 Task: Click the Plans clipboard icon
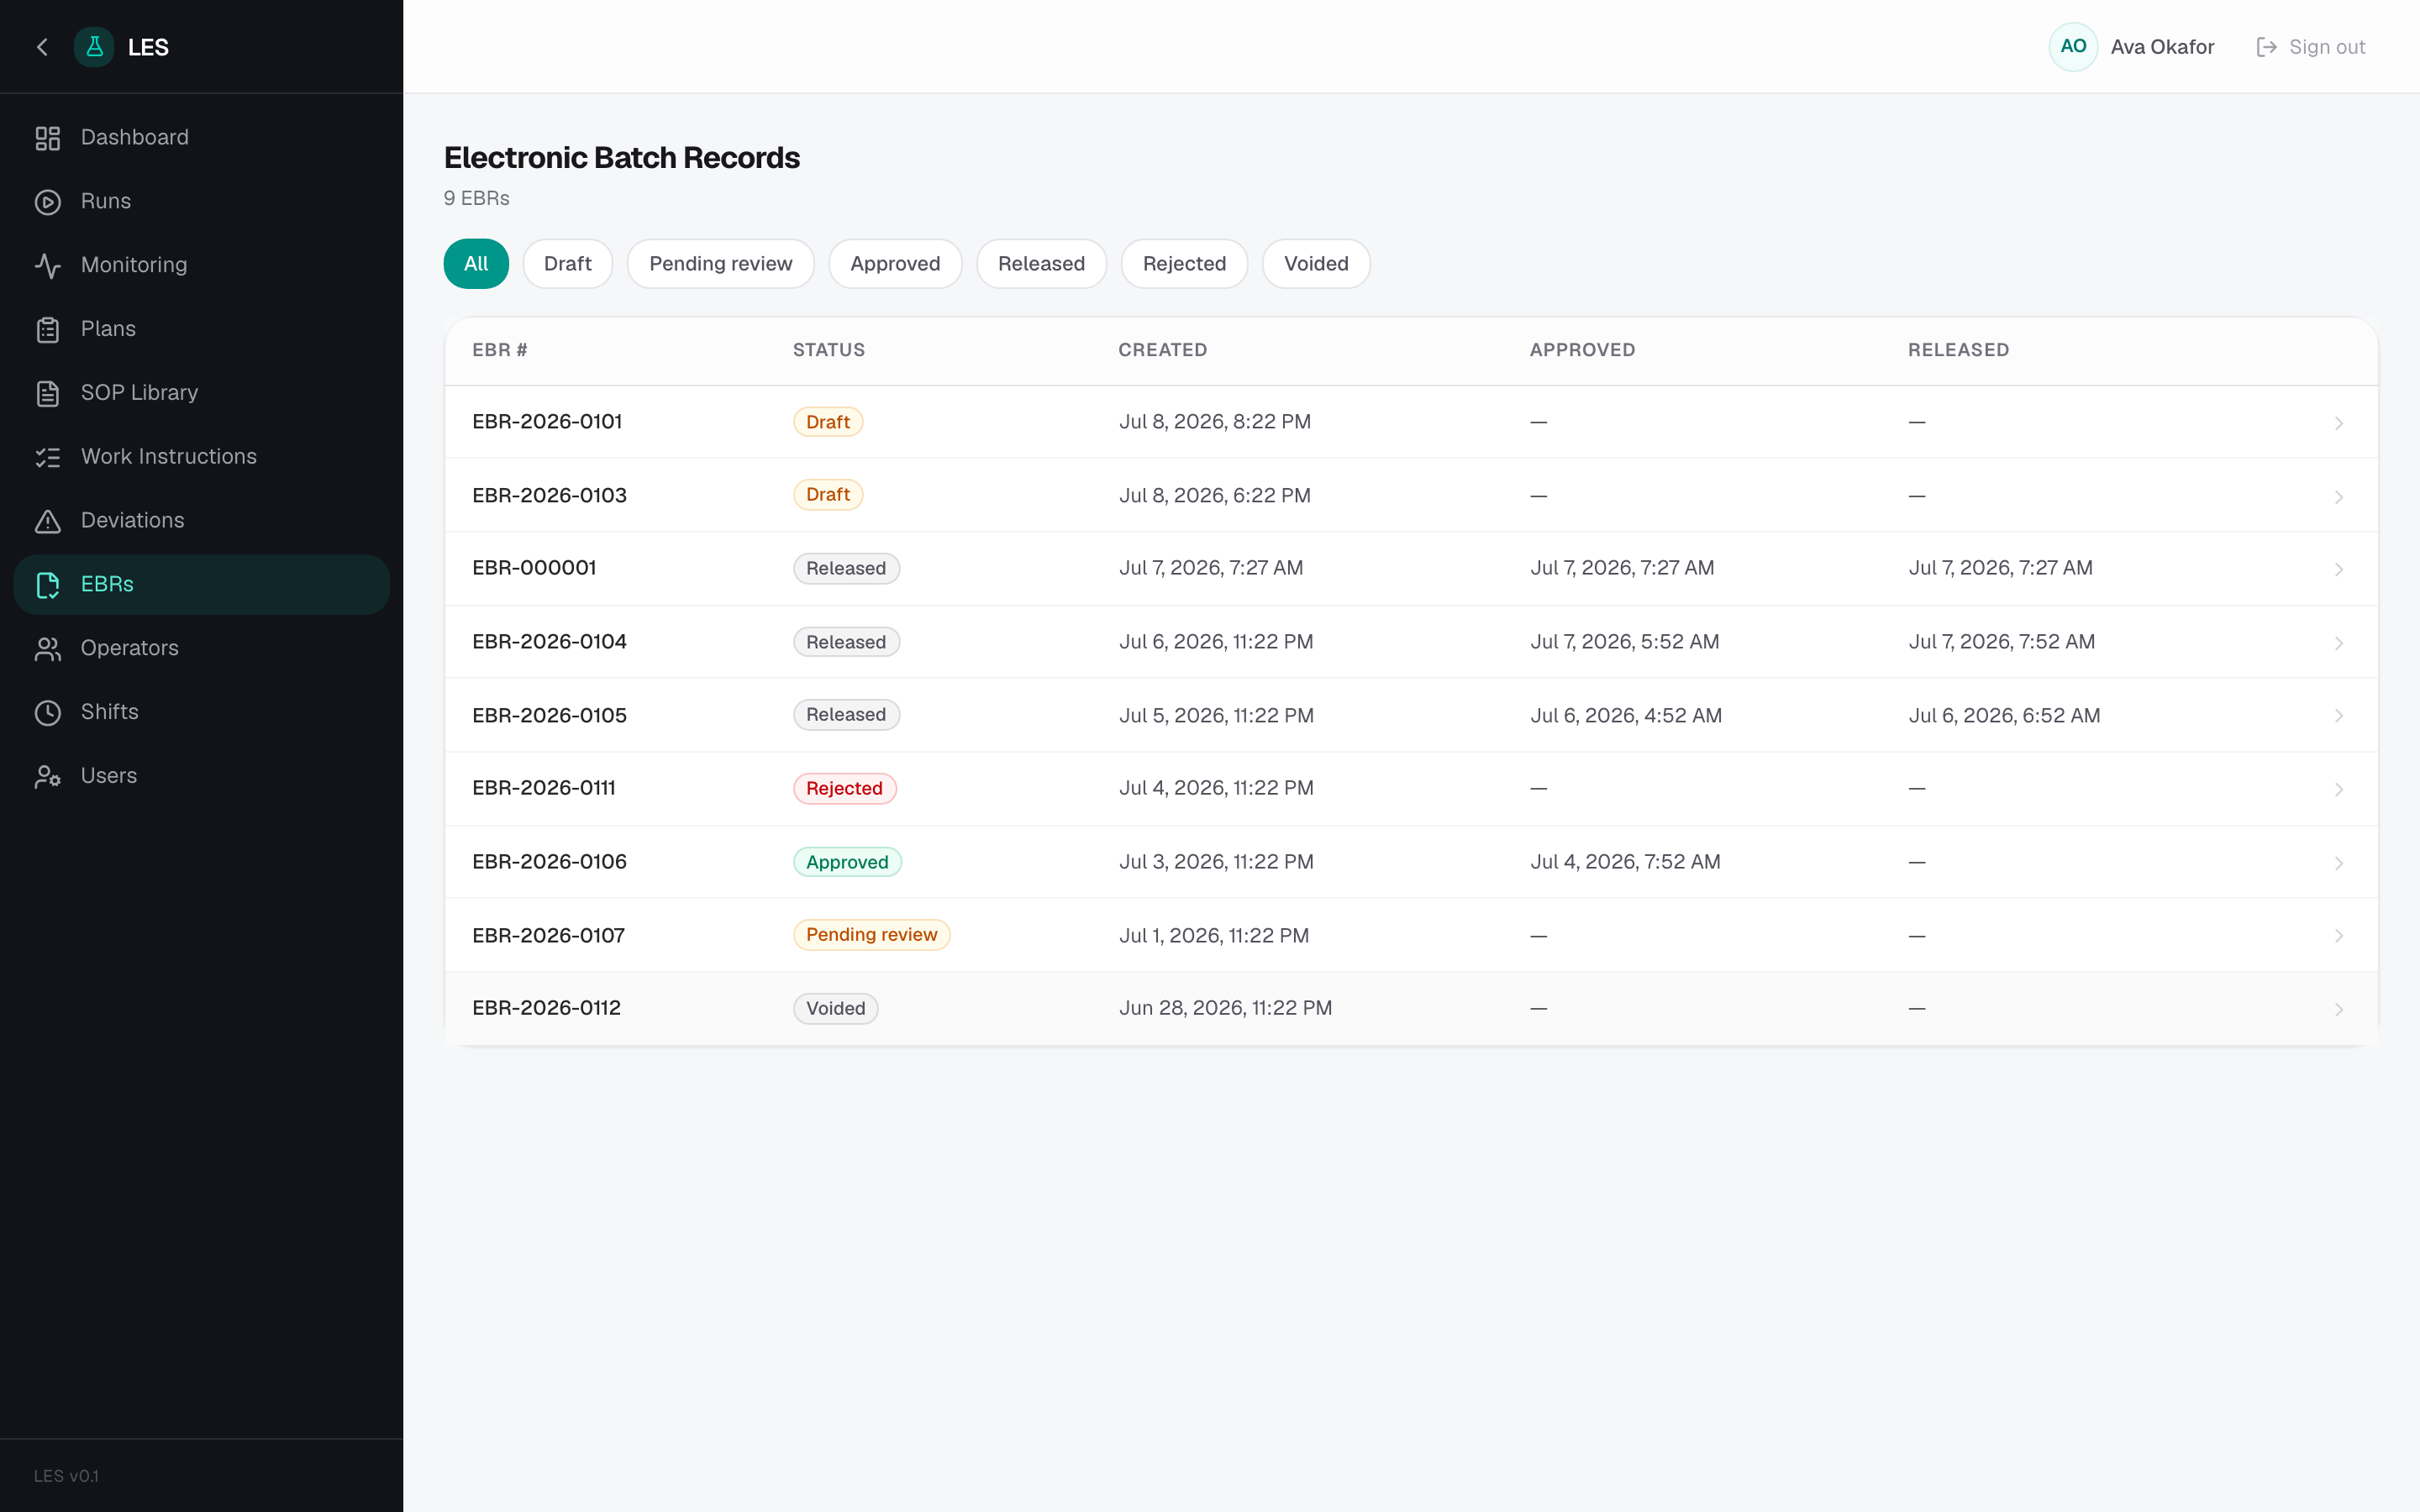click(x=48, y=330)
